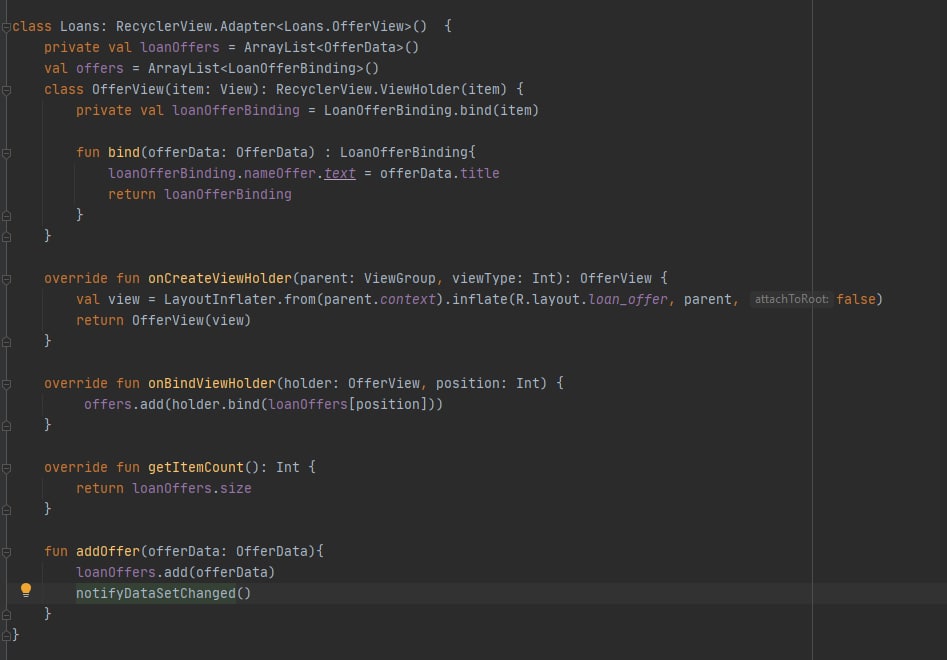Viewport: 947px width, 660px height.
Task: Click the addOffer function name
Action: [108, 551]
